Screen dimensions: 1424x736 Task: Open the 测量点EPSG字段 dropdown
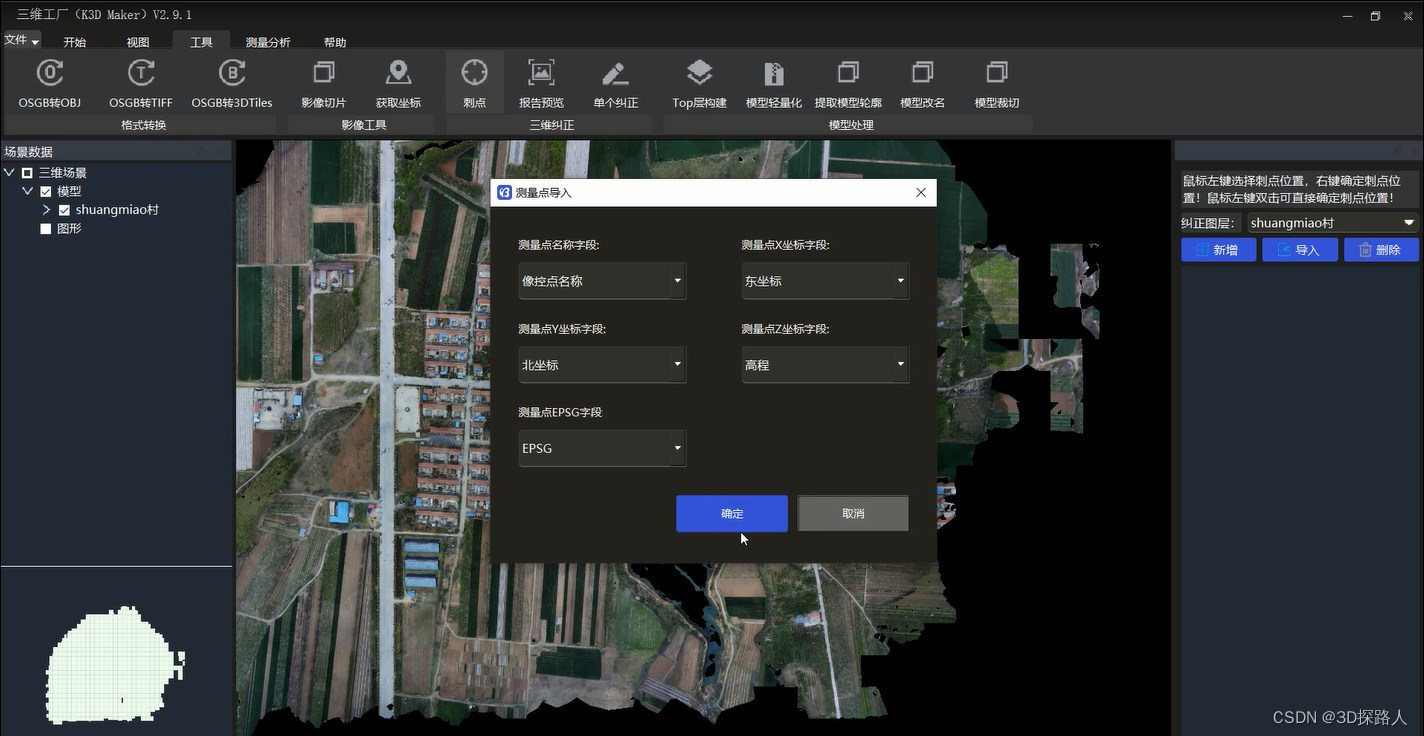point(602,448)
